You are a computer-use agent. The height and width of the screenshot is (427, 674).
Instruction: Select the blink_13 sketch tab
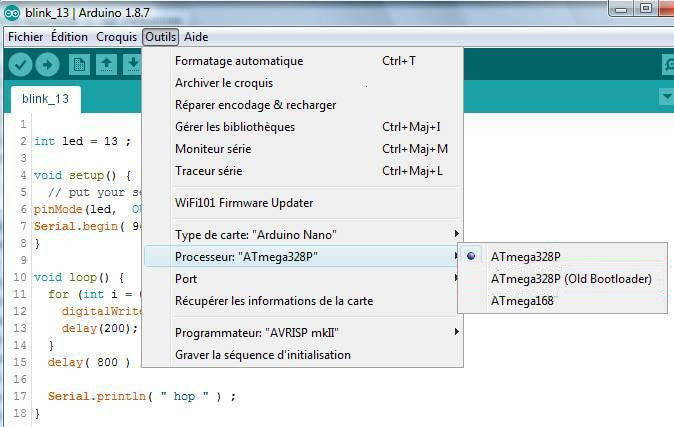point(45,99)
